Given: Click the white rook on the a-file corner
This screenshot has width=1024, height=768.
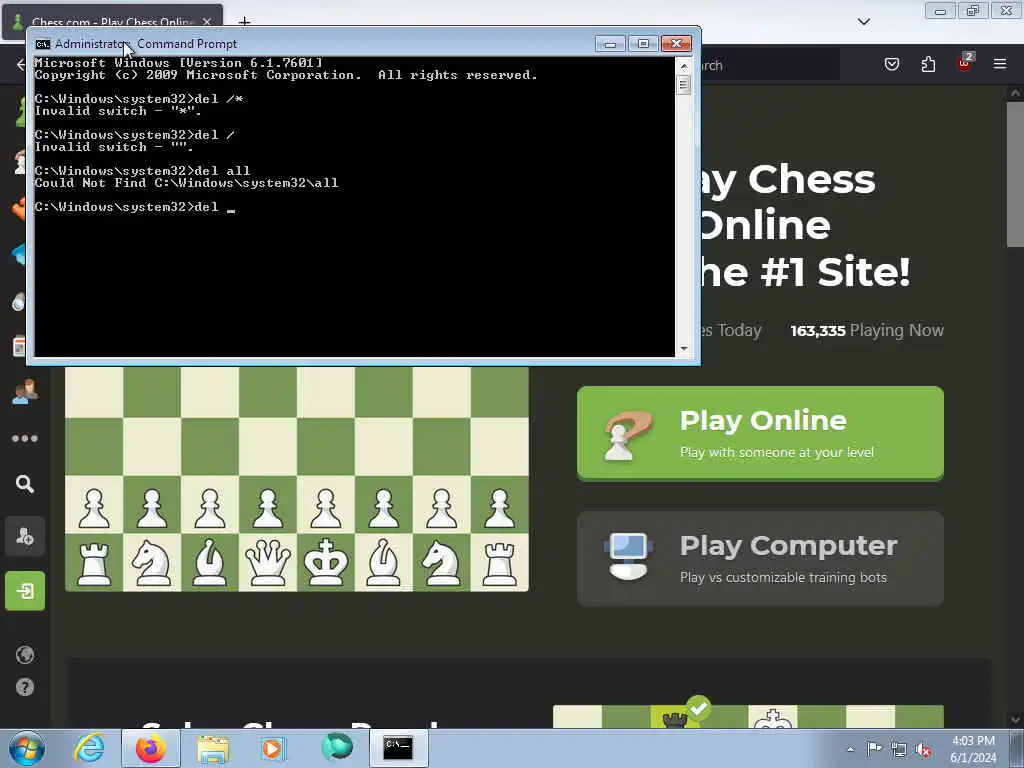Looking at the screenshot, I should 94,563.
